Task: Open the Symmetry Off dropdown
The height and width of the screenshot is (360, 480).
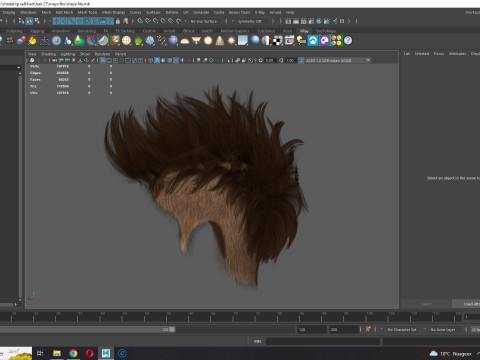Action: tap(252, 21)
